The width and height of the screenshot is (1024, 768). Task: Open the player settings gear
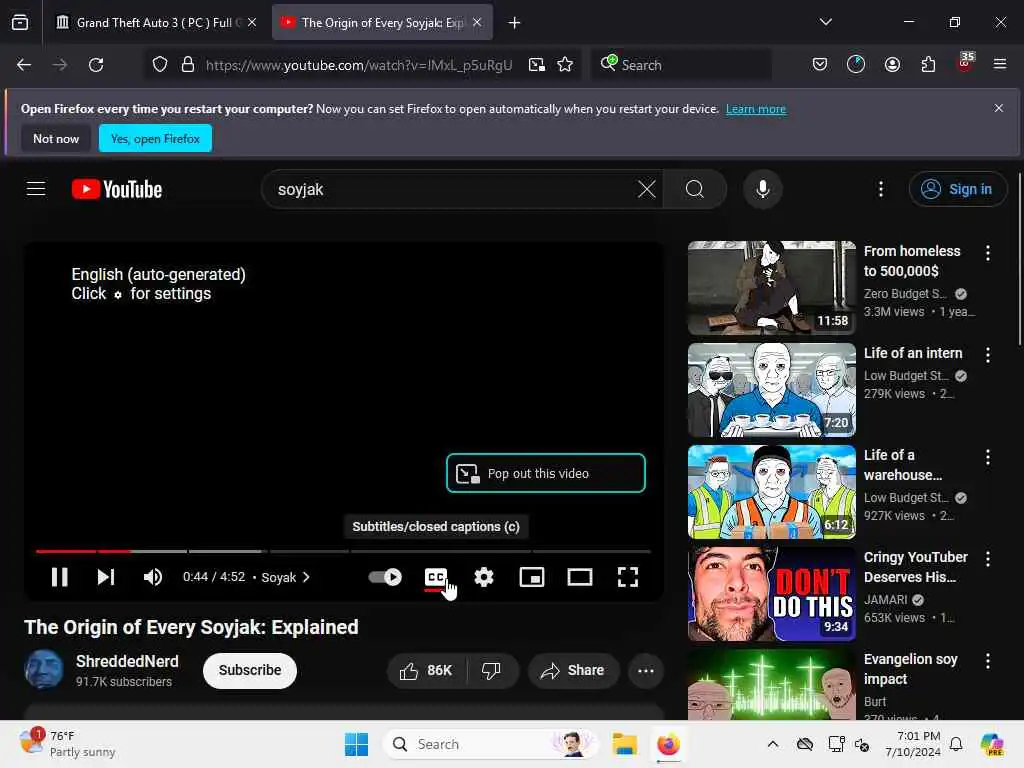click(x=484, y=577)
